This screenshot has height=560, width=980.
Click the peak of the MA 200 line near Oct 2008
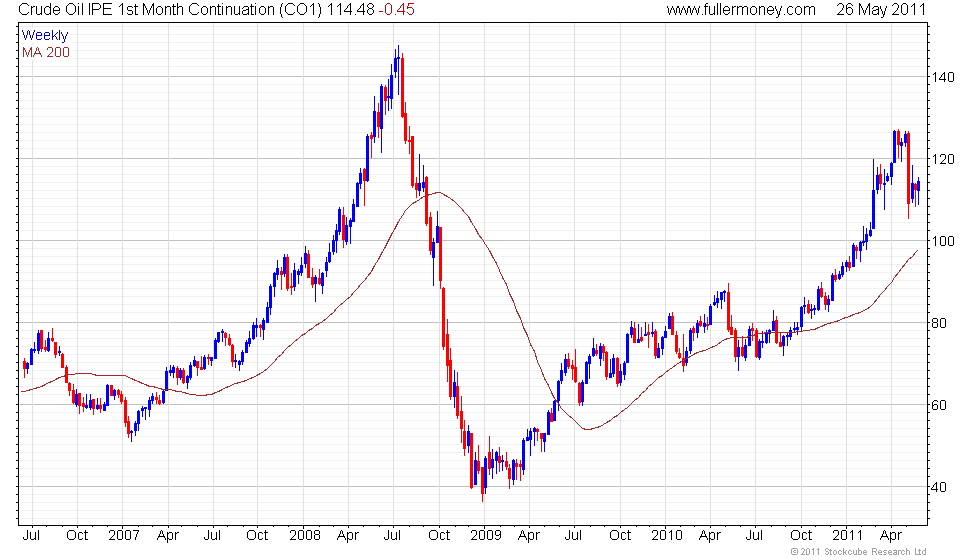[439, 192]
